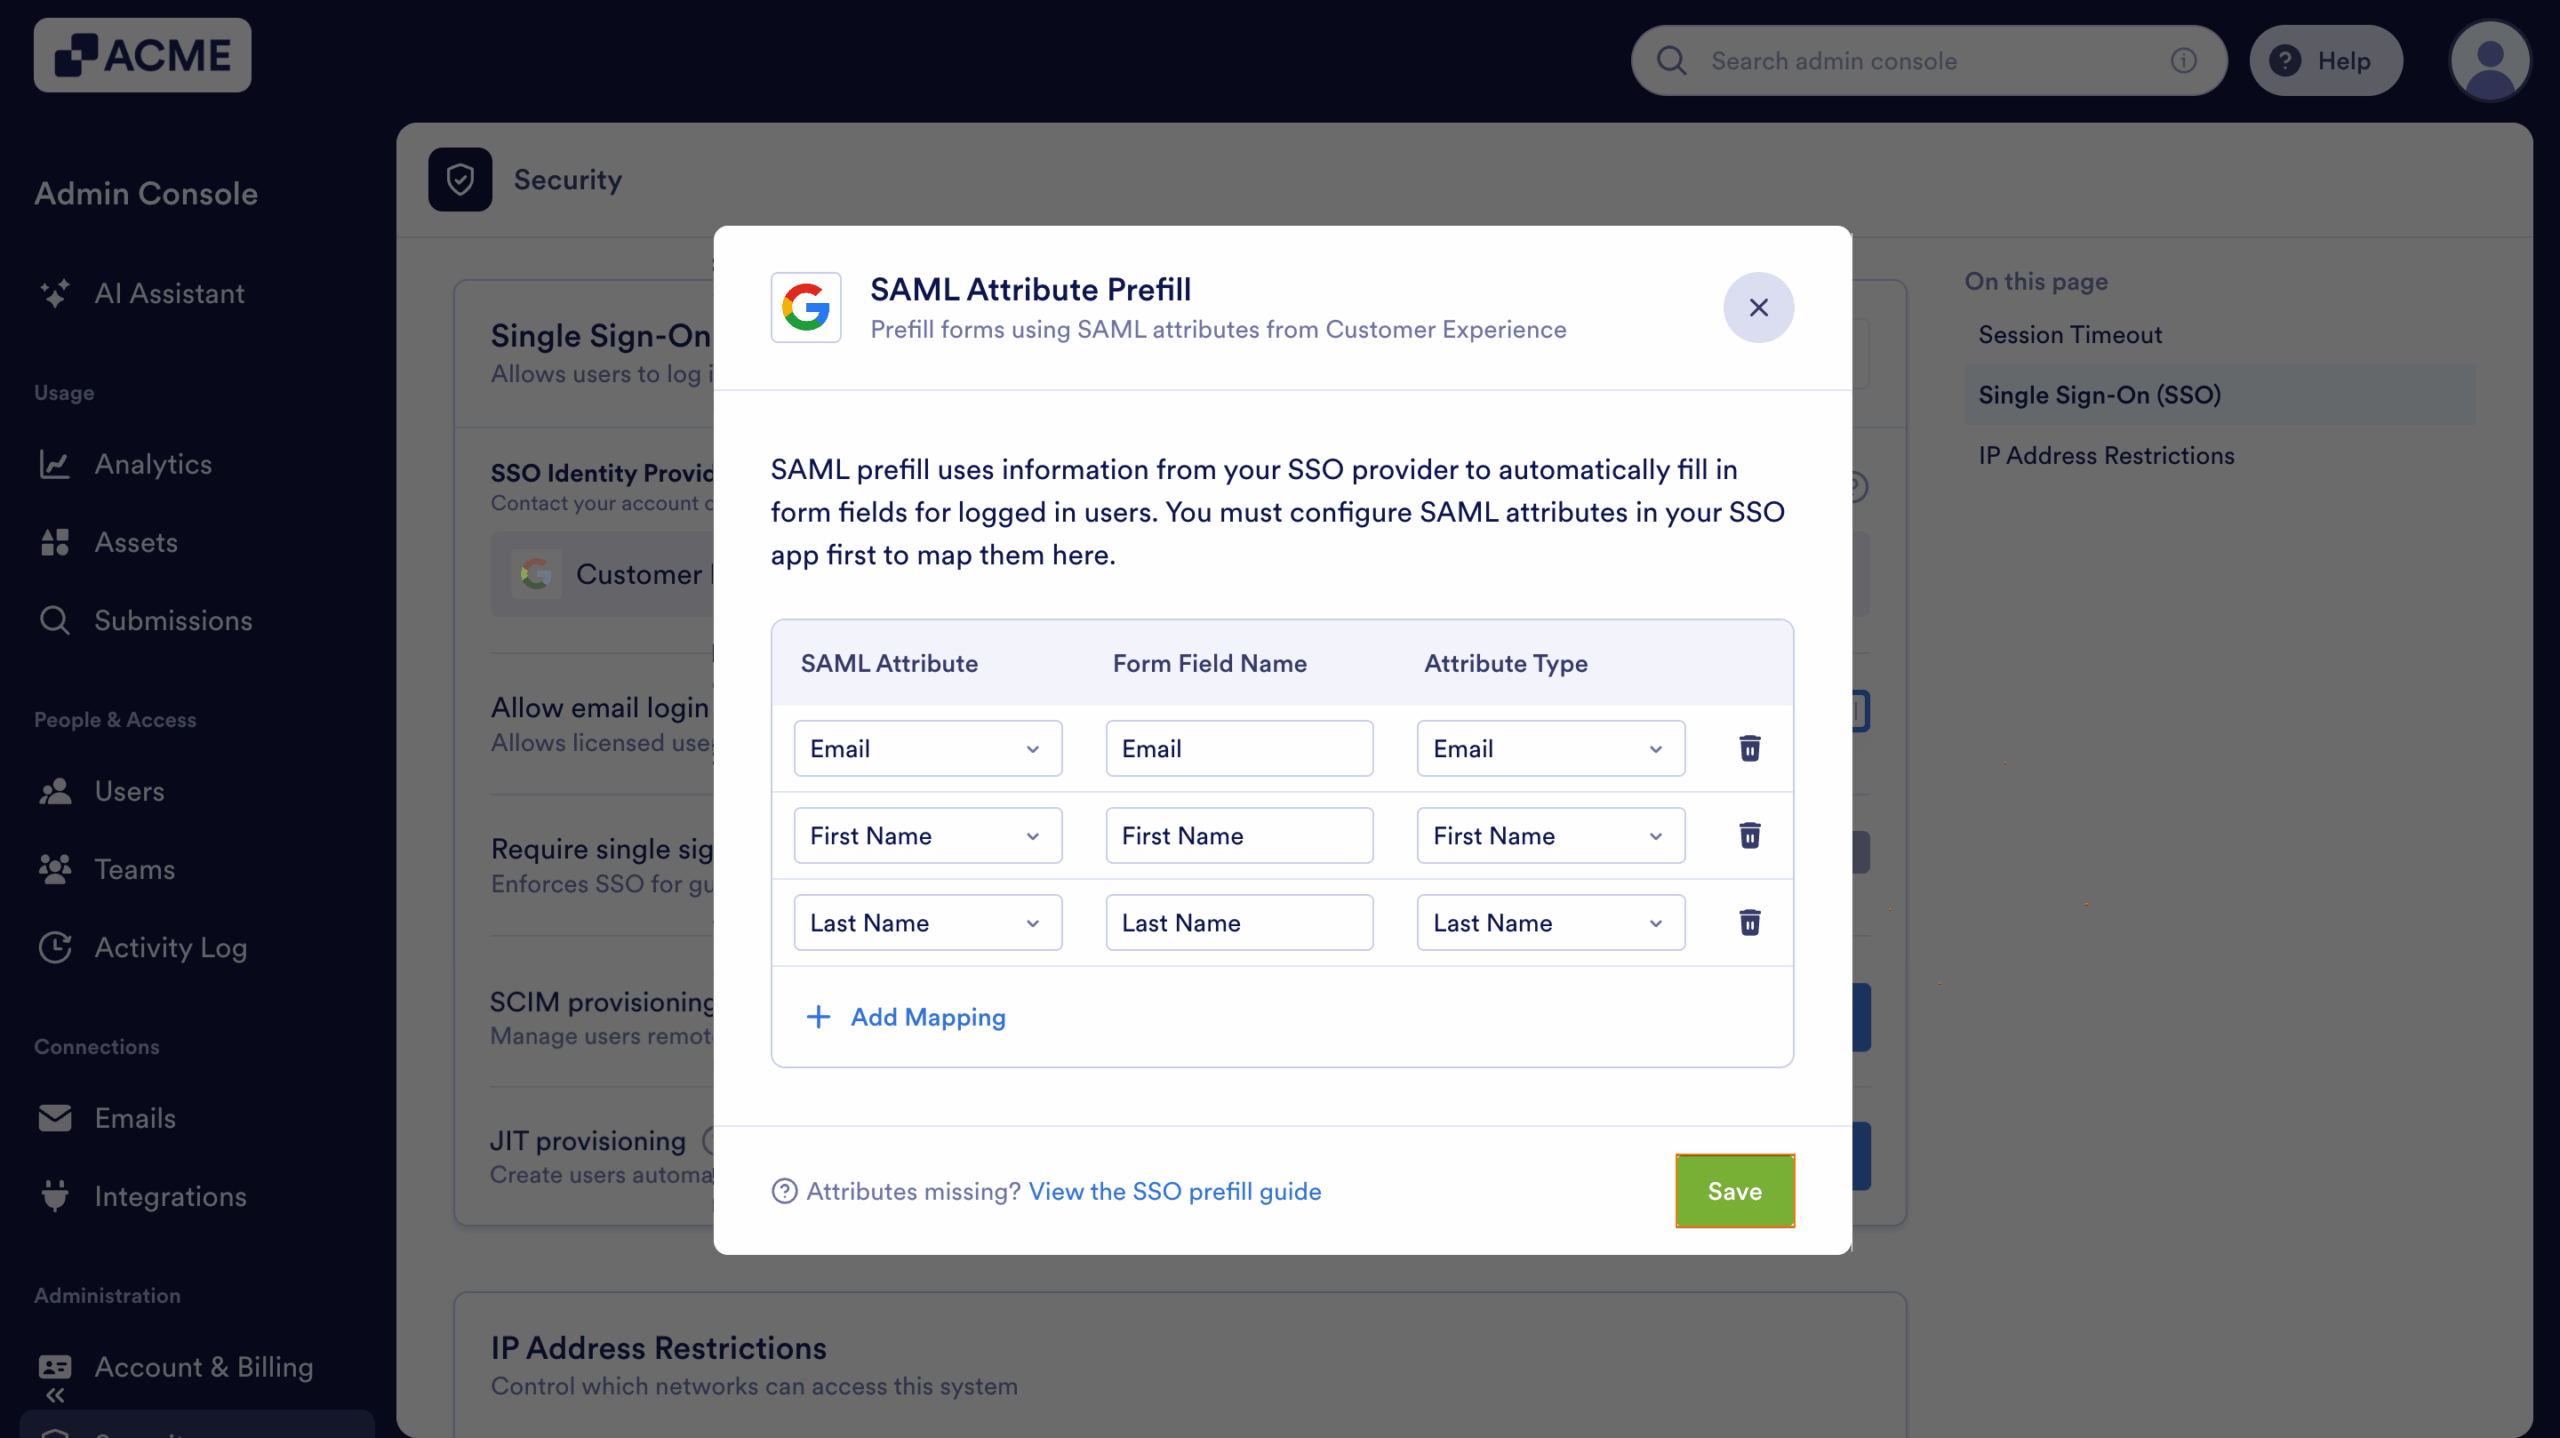
Task: Open the Integrations page
Action: coord(169,1196)
